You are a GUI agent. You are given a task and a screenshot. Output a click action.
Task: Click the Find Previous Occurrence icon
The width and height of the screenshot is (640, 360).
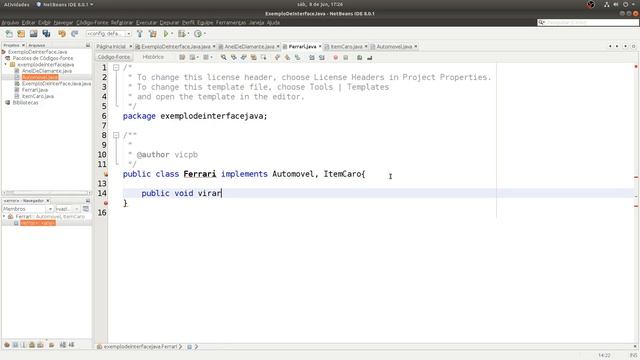[x=233, y=58]
